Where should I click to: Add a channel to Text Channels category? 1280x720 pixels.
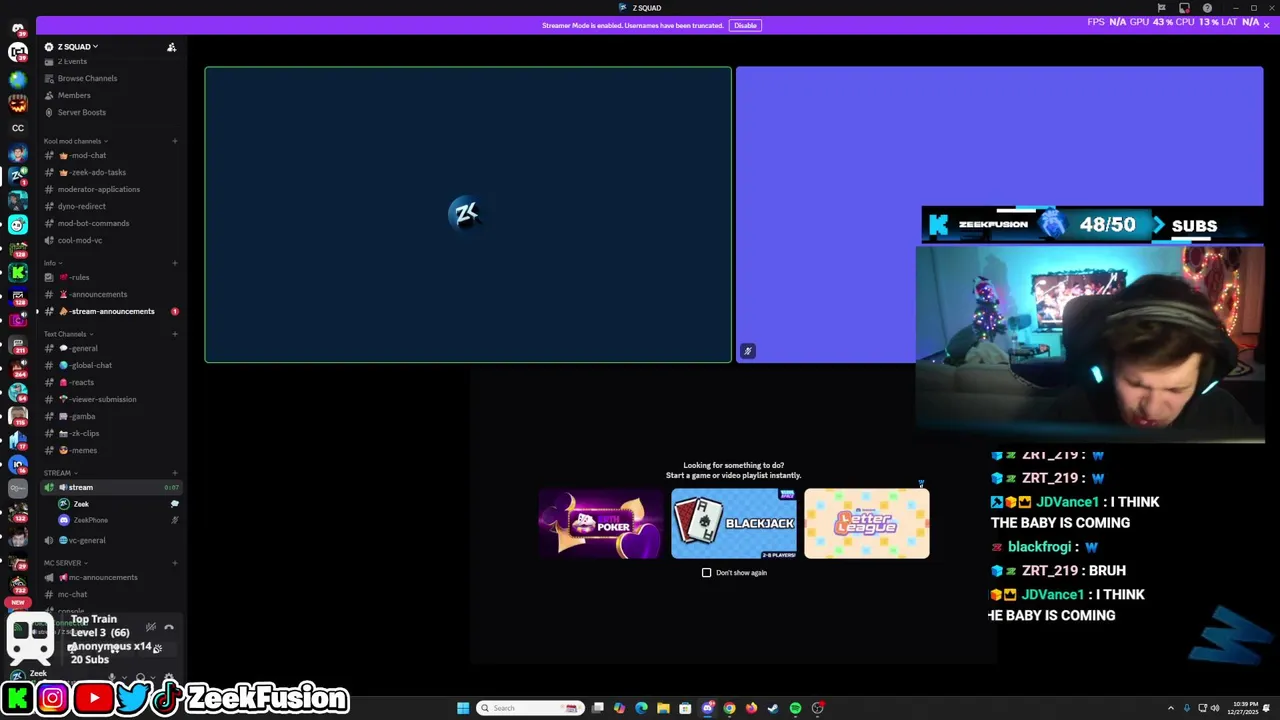174,334
